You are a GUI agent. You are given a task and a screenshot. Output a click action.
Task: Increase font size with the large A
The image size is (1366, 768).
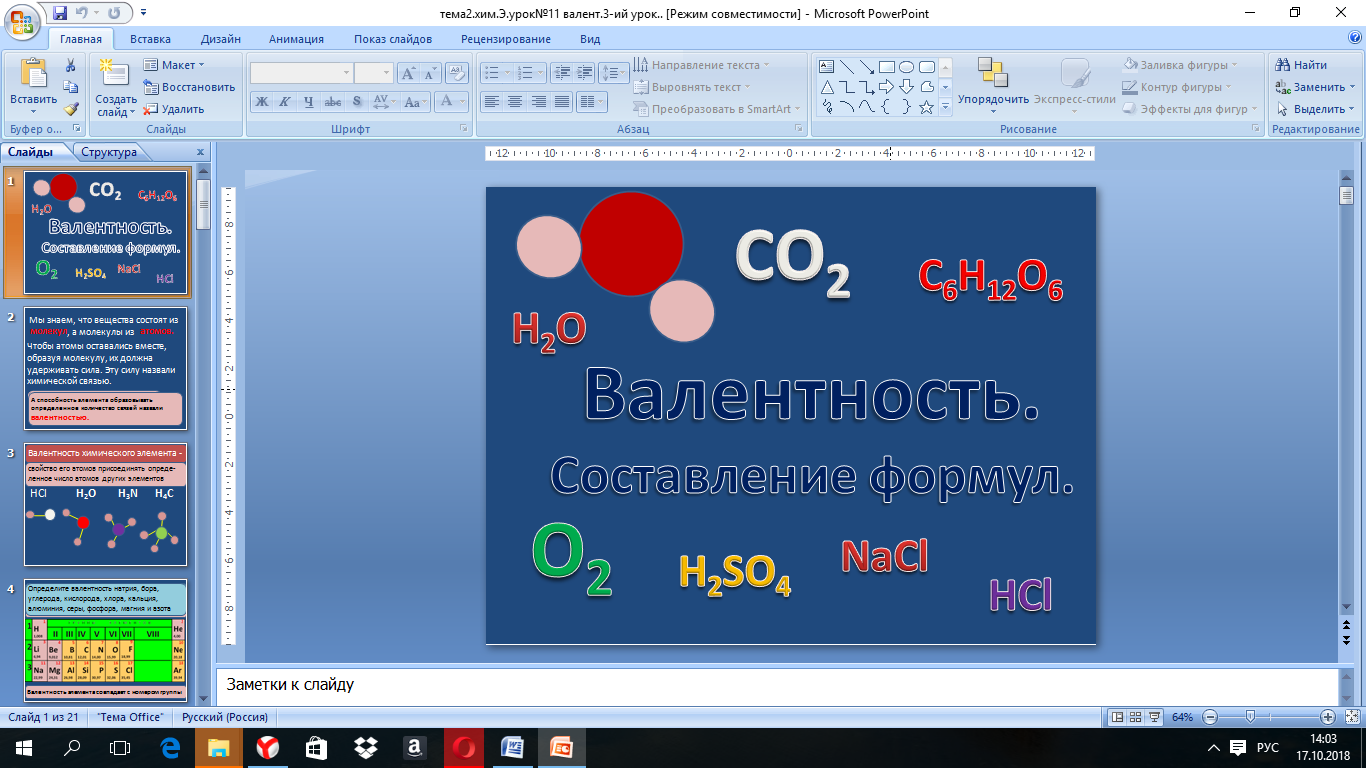408,73
